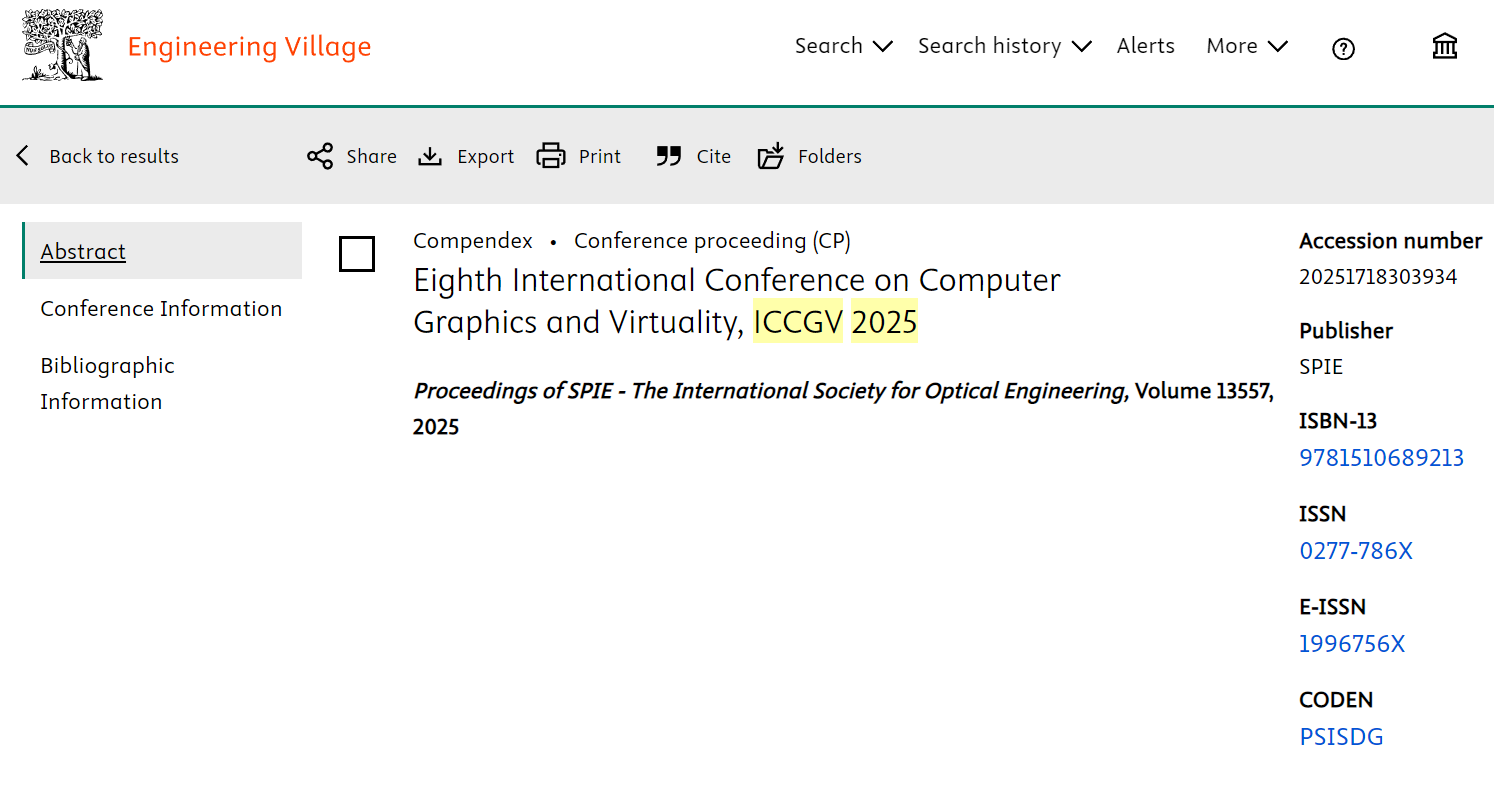Click the CODEN PSISDG link
The height and width of the screenshot is (795, 1494).
[1340, 737]
